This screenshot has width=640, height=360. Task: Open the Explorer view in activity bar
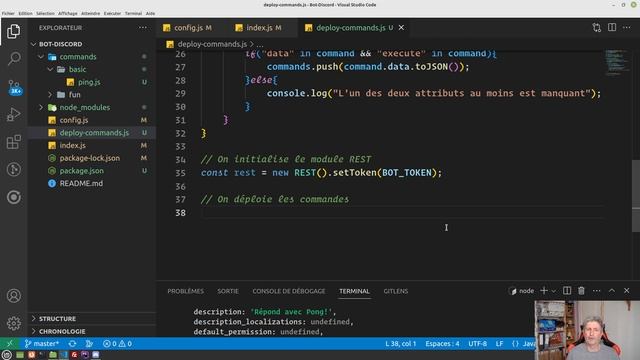click(13, 31)
